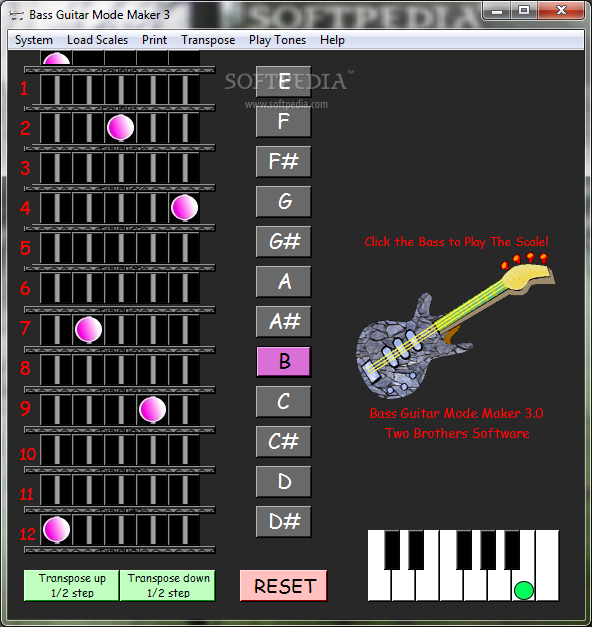Click the highlighted B note button
This screenshot has width=592, height=627.
click(284, 361)
